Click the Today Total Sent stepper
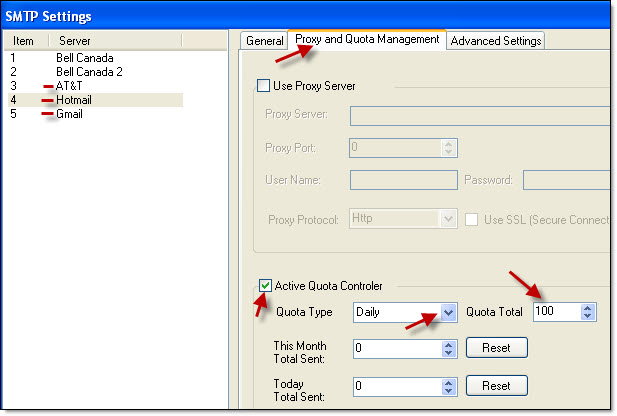 tap(448, 385)
